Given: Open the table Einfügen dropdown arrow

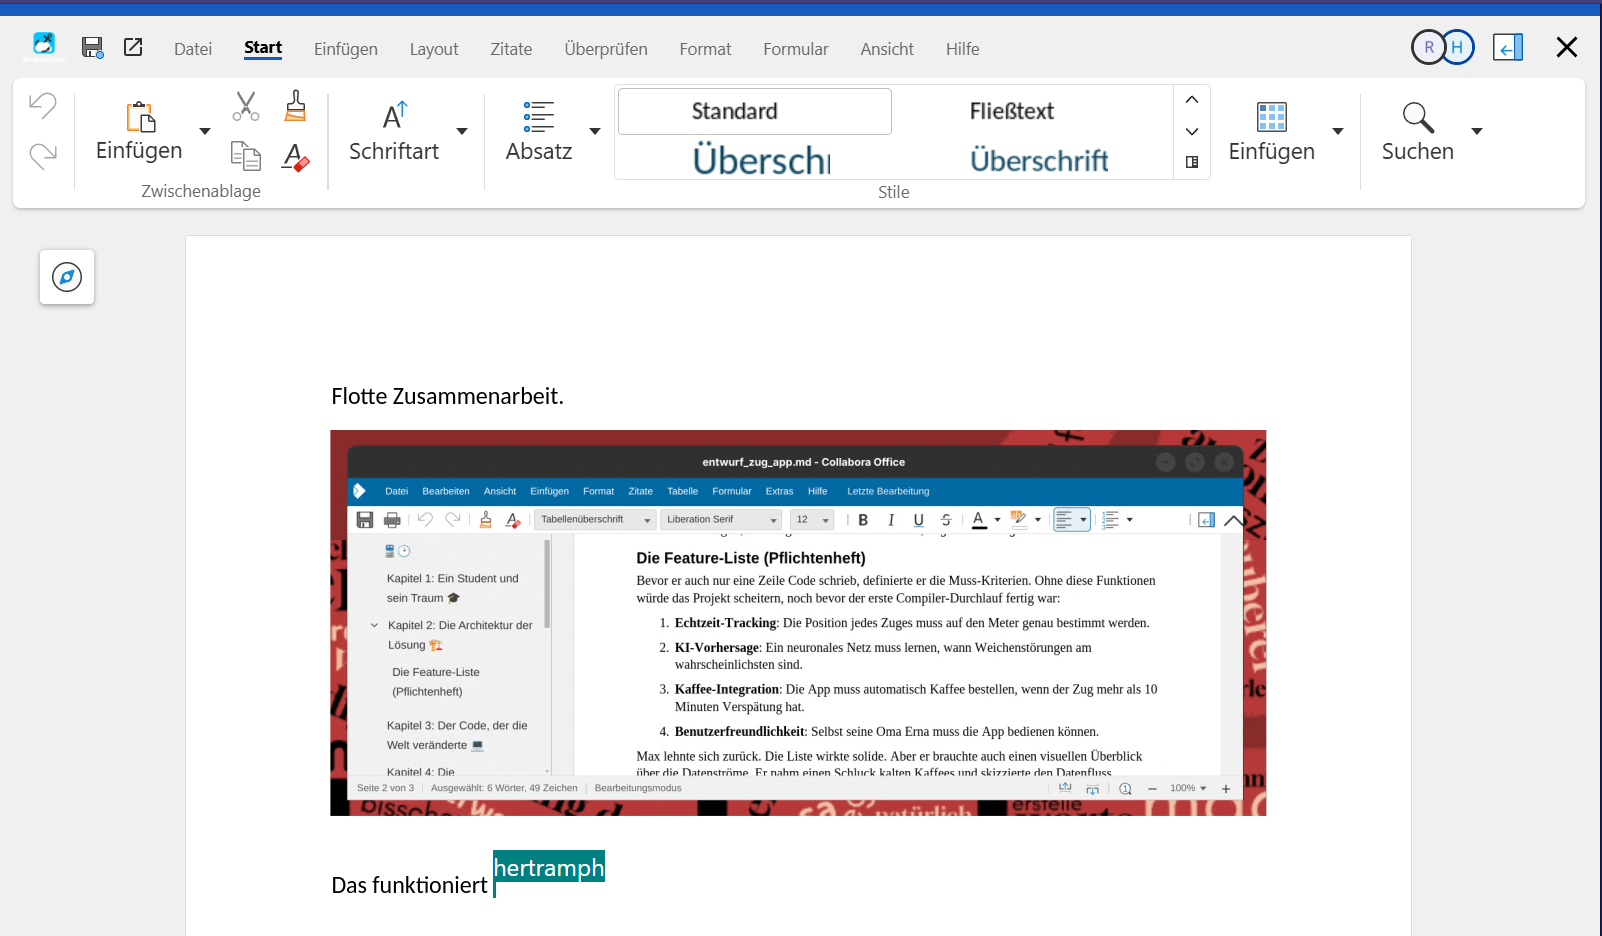Looking at the screenshot, I should (1338, 131).
